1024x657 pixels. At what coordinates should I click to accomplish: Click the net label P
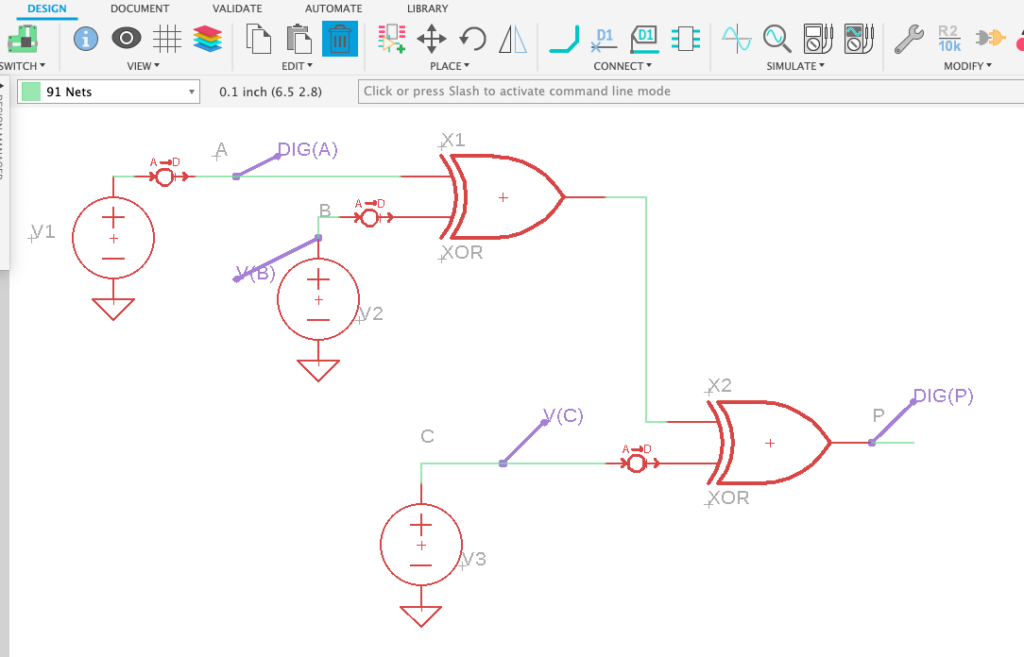[878, 415]
